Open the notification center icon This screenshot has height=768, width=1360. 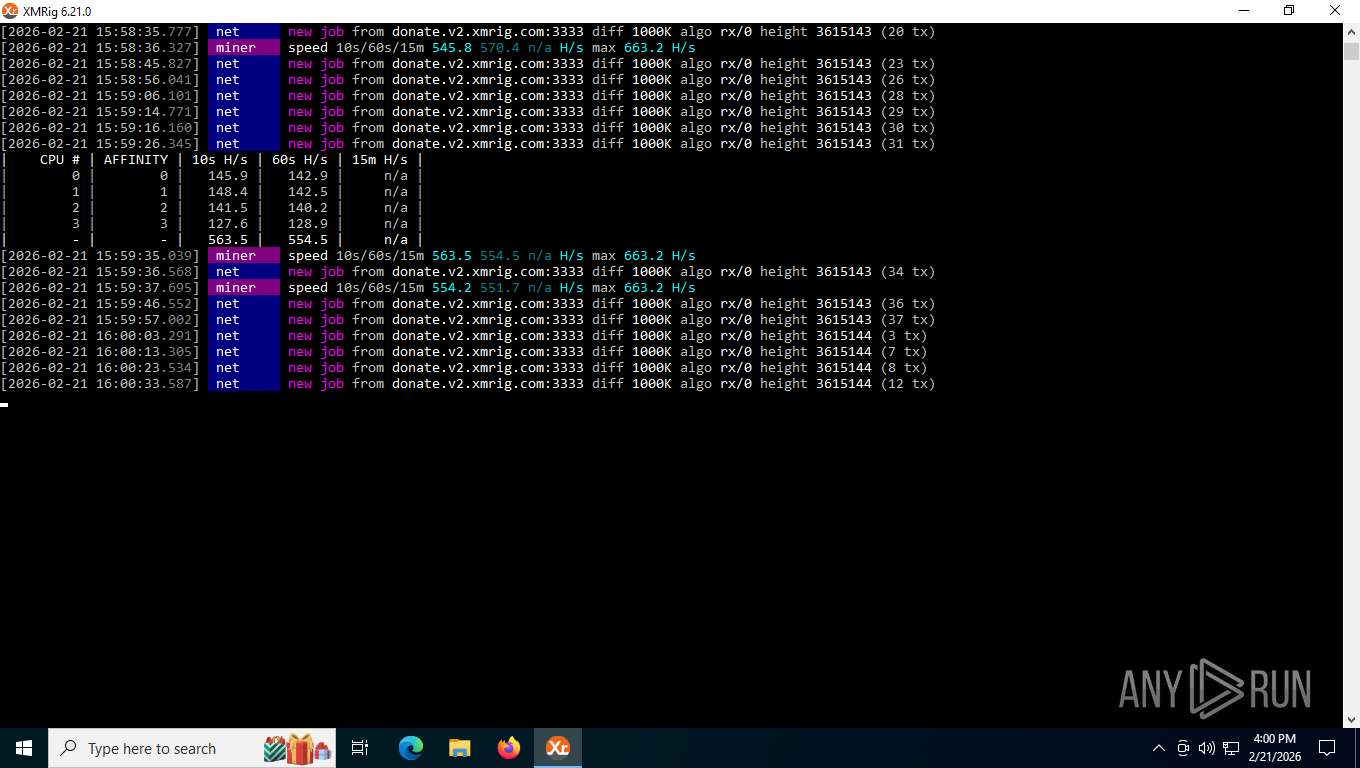pos(1327,748)
